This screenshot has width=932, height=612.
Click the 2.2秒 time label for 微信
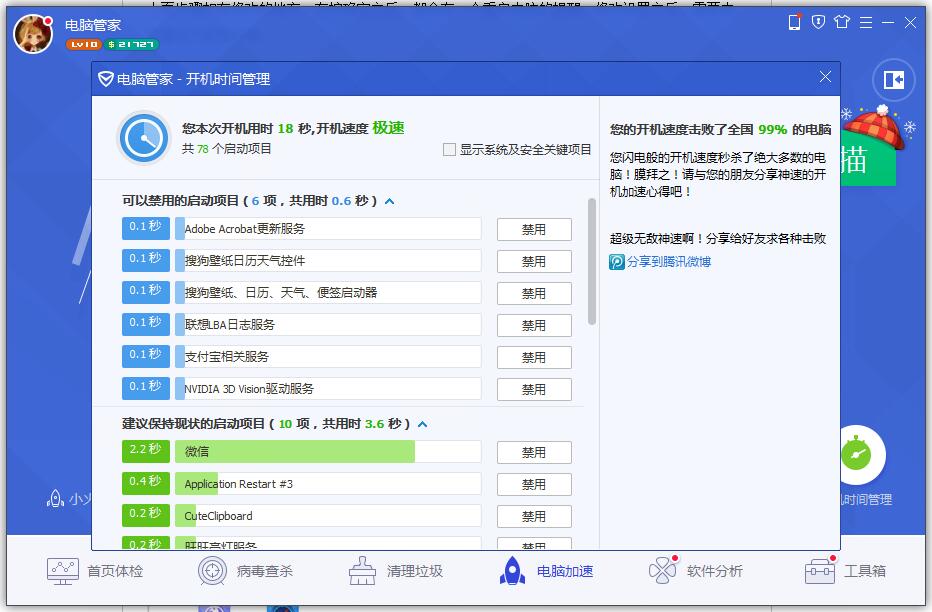click(146, 451)
